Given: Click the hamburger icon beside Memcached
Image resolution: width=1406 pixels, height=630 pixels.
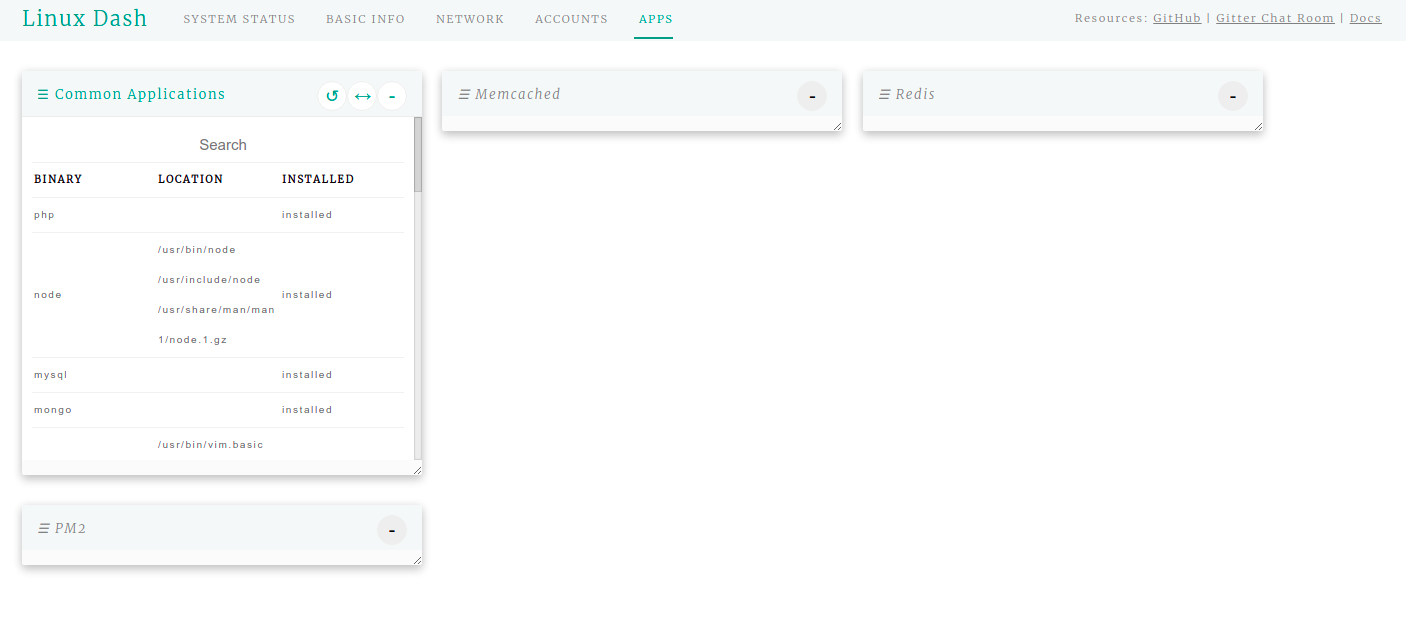Looking at the screenshot, I should [x=464, y=95].
